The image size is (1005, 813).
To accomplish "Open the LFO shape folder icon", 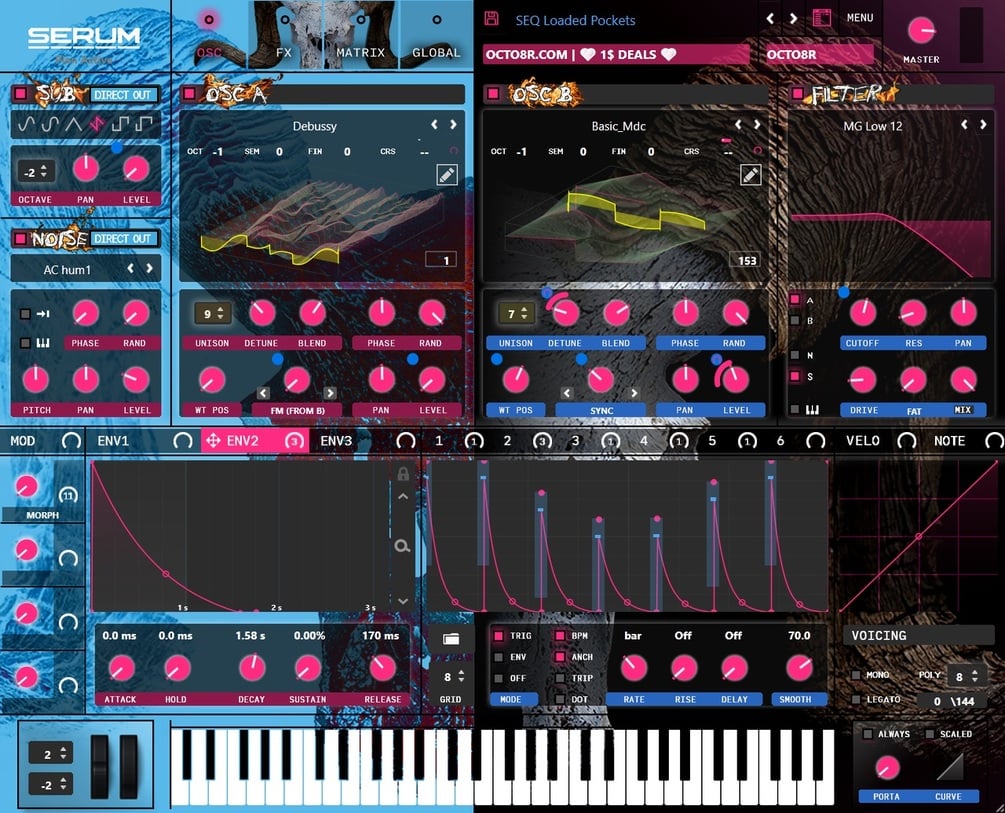I will 451,639.
